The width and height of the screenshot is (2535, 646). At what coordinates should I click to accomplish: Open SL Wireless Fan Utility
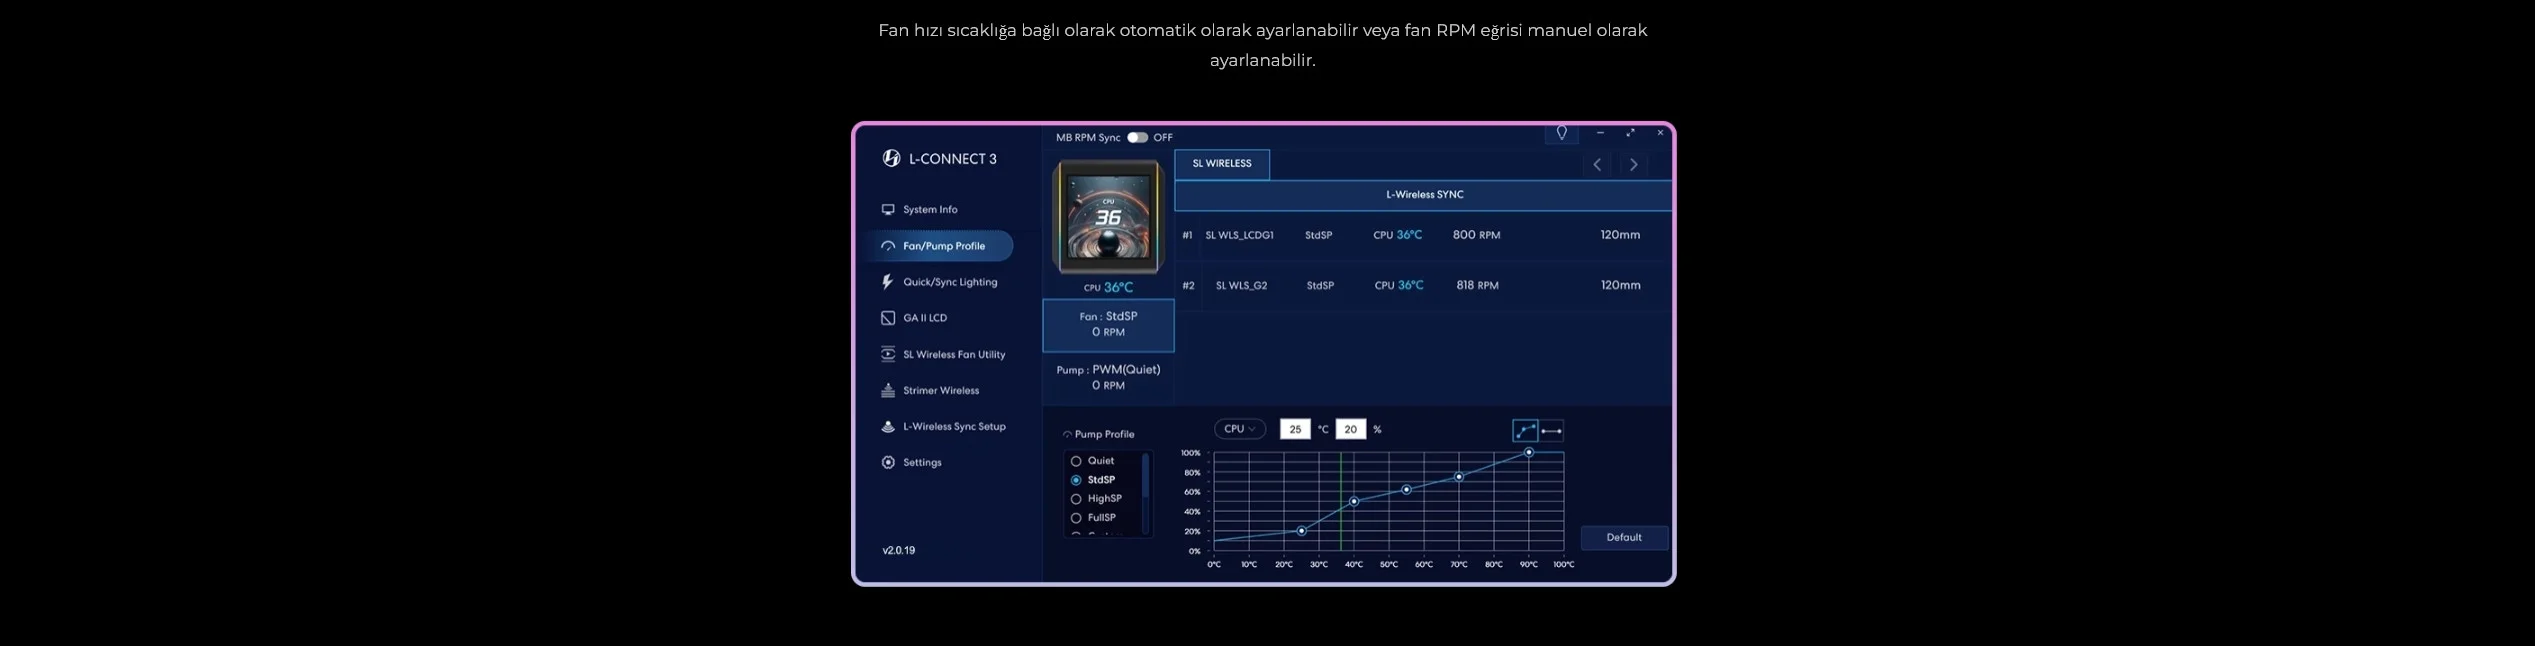(953, 354)
